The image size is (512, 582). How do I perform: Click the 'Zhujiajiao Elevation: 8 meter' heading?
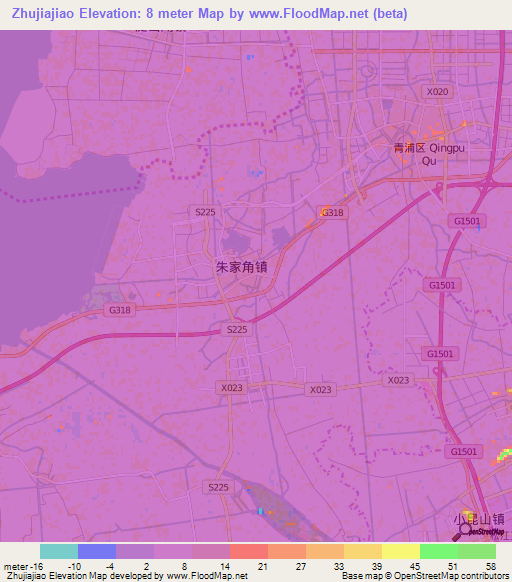pyautogui.click(x=102, y=14)
